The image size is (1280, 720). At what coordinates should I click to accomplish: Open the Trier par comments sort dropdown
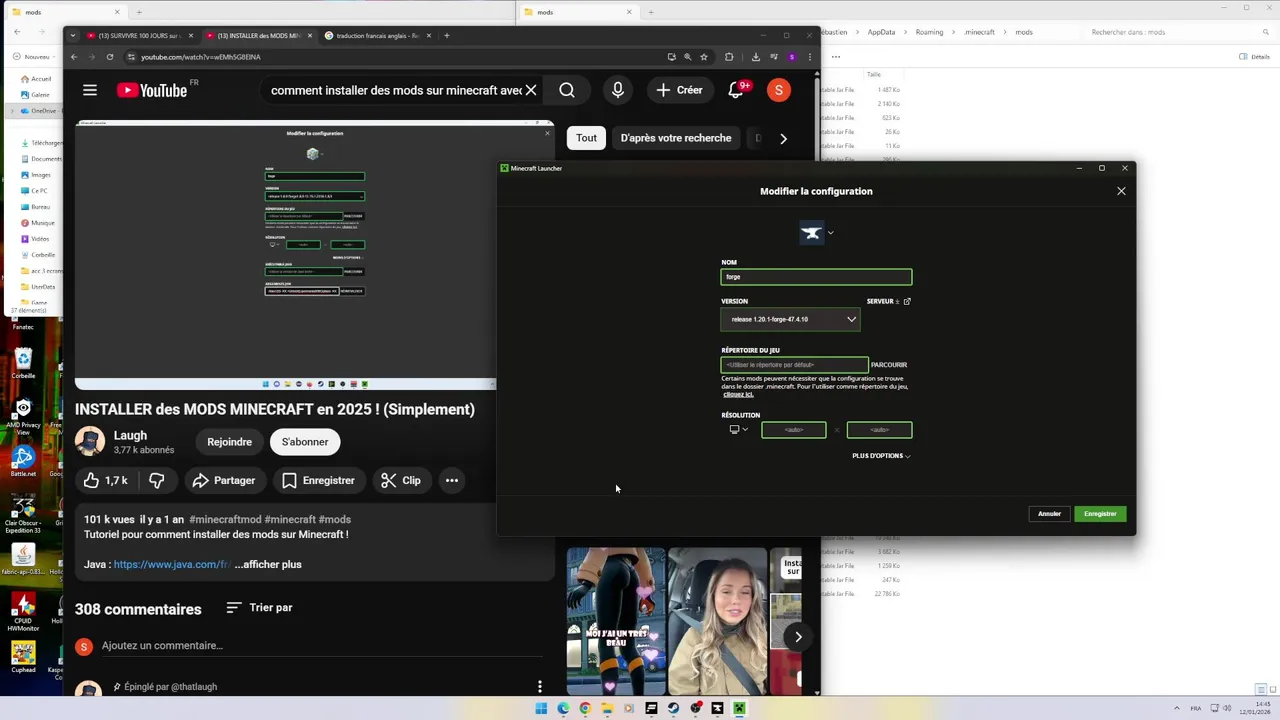pos(259,608)
